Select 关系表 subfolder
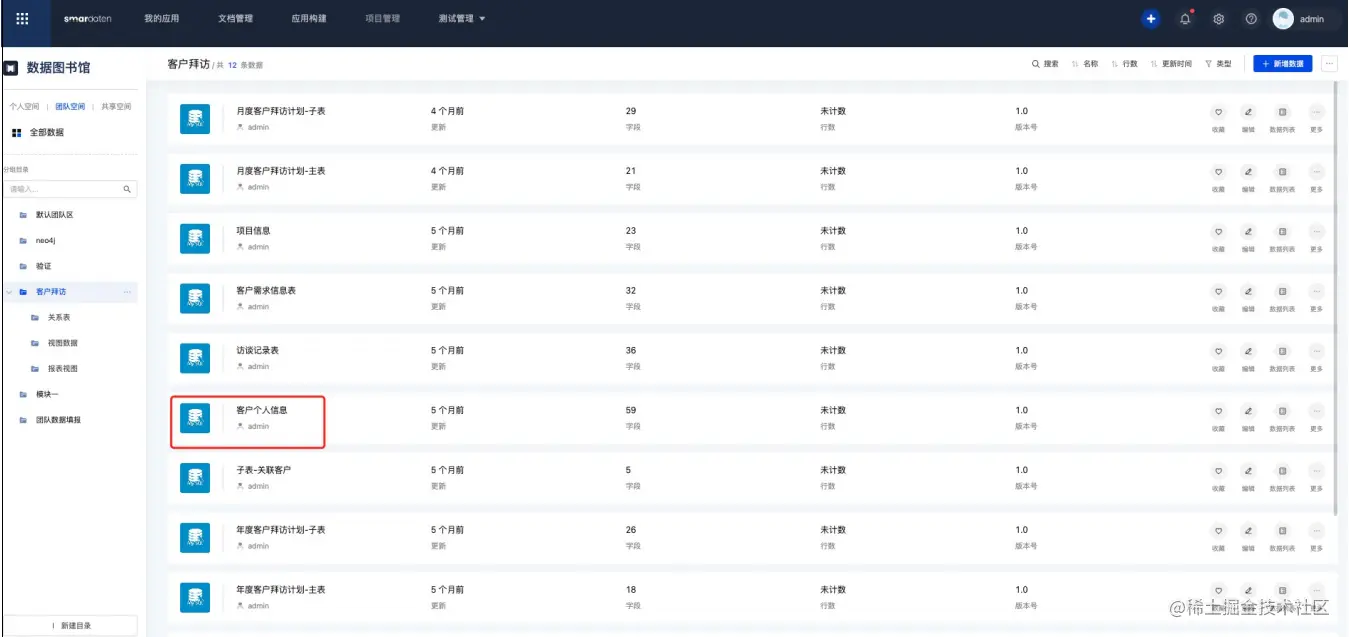 [x=59, y=317]
